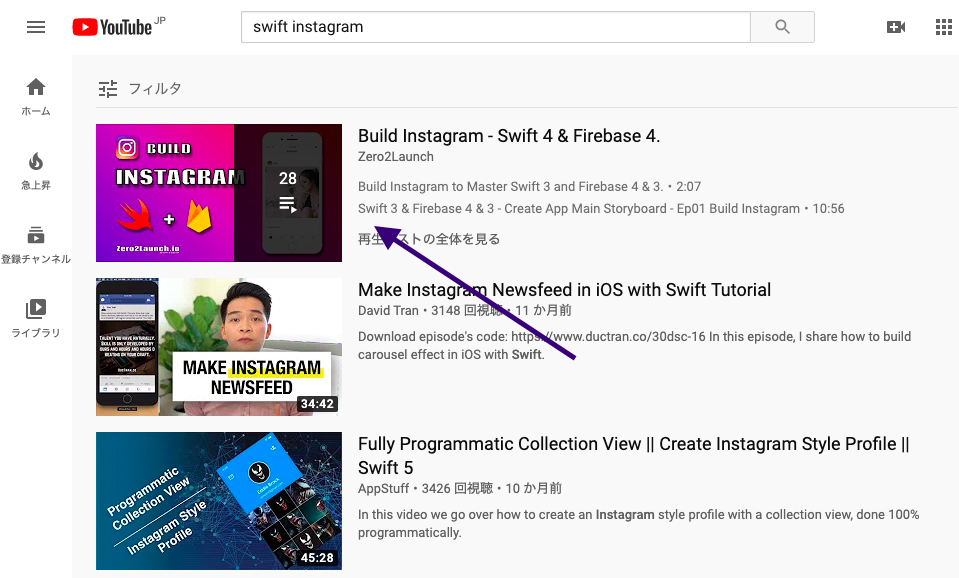Open the 急上昇 trending sidebar item
Image resolution: width=959 pixels, height=578 pixels.
(x=36, y=171)
